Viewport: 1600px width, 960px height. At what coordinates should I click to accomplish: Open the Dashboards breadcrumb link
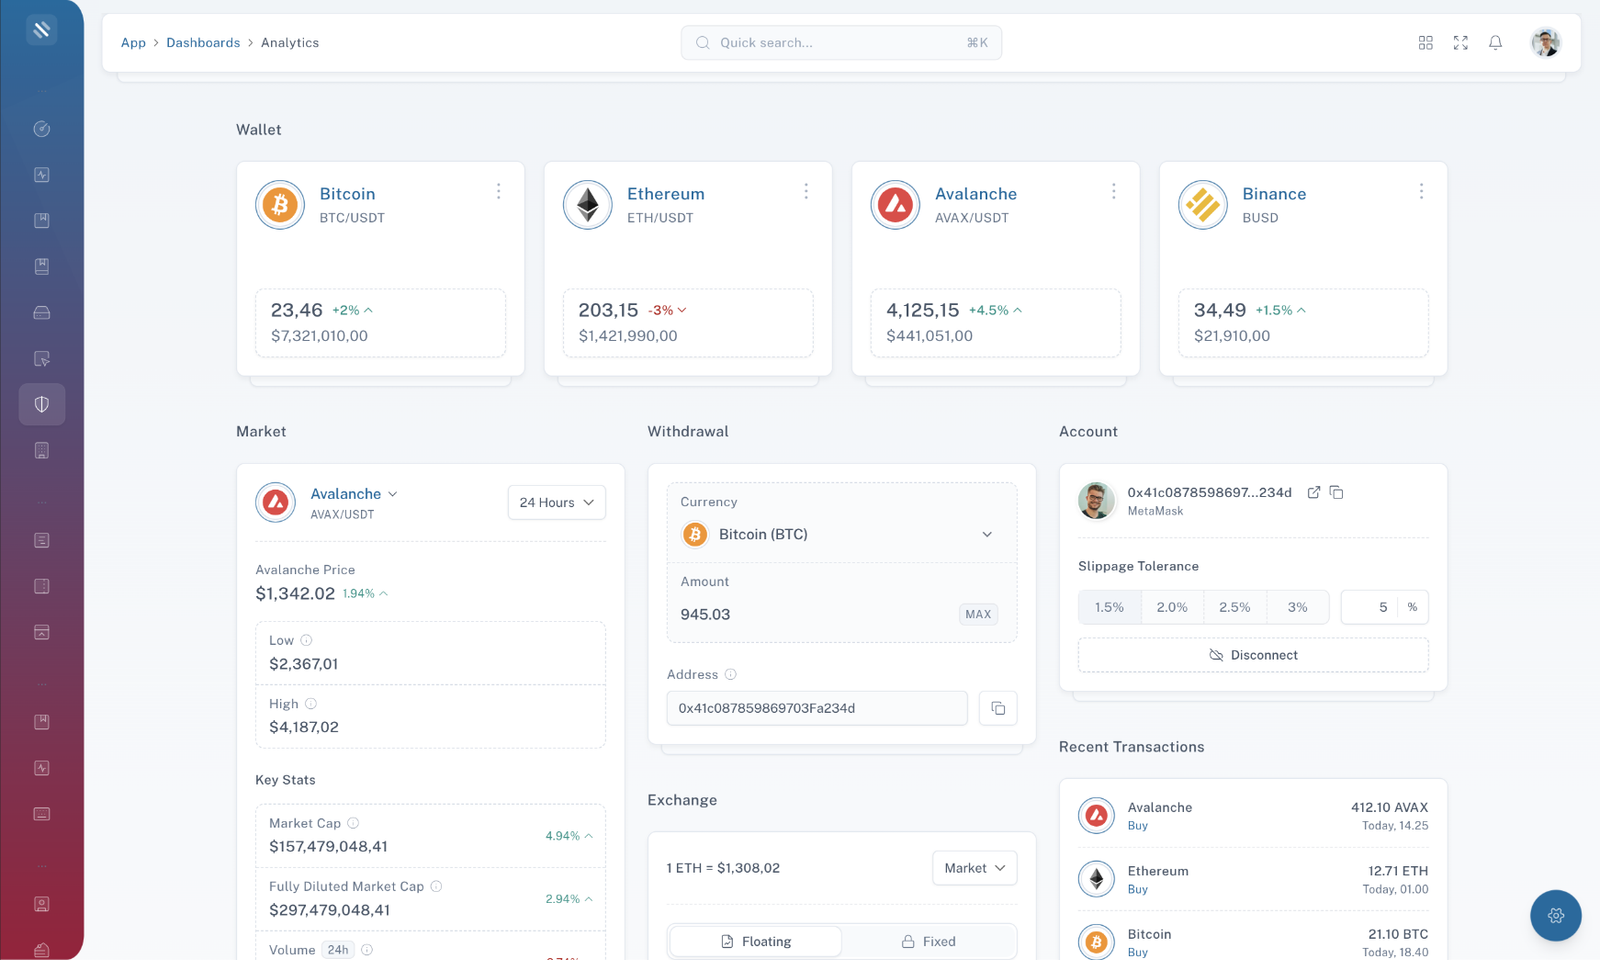click(x=203, y=42)
